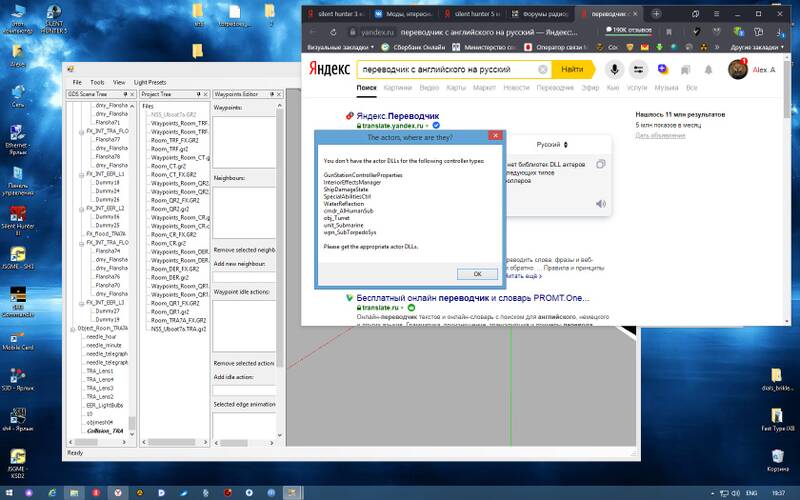Open the JSGME - SH3 desktop shortcut
The height and width of the screenshot is (500, 800).
(x=18, y=258)
